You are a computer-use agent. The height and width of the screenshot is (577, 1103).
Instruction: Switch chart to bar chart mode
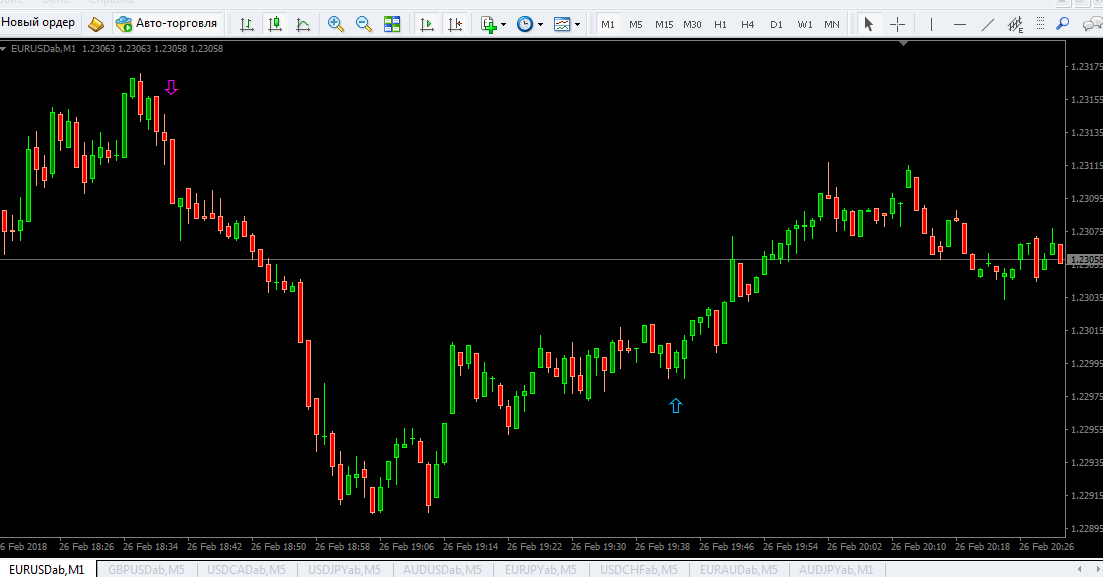247,24
